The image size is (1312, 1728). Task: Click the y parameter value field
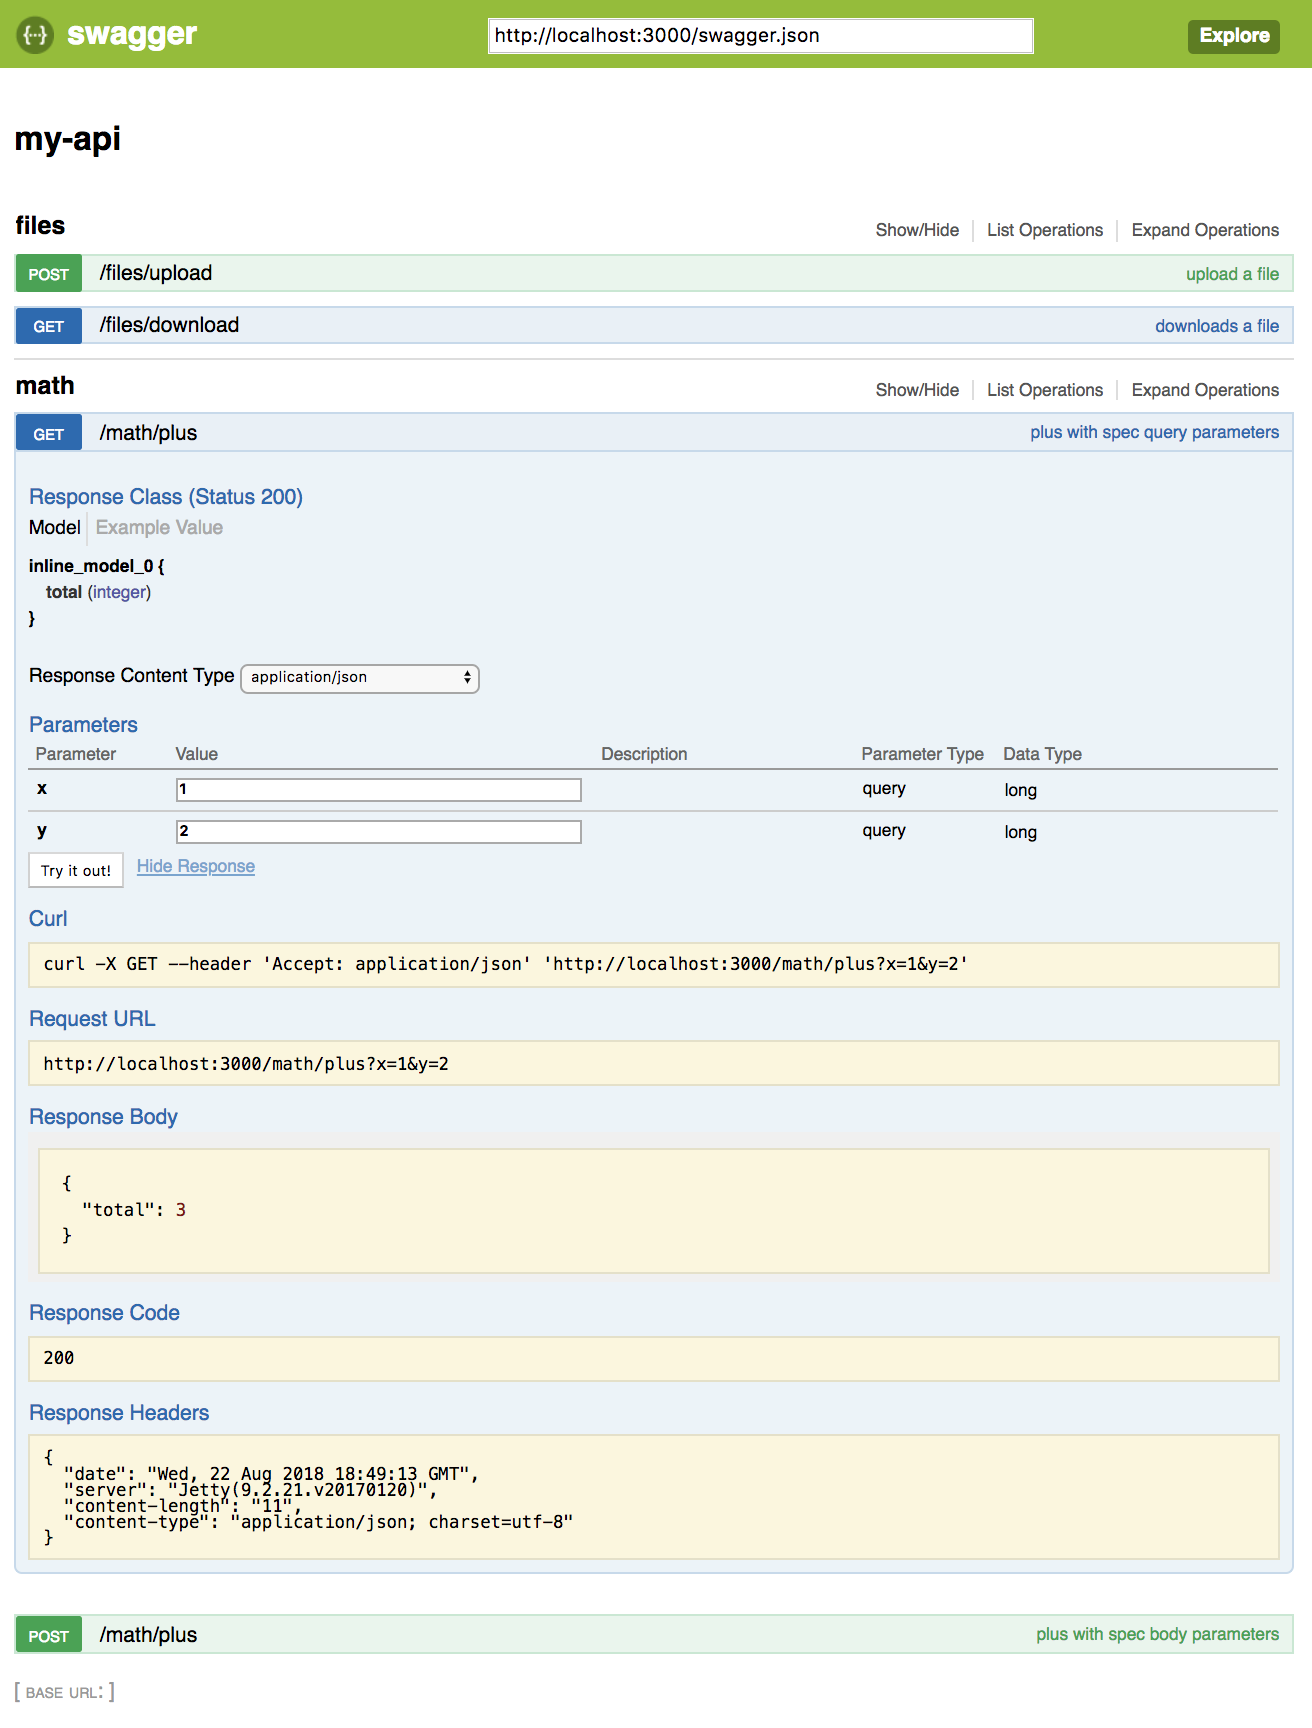pyautogui.click(x=378, y=832)
